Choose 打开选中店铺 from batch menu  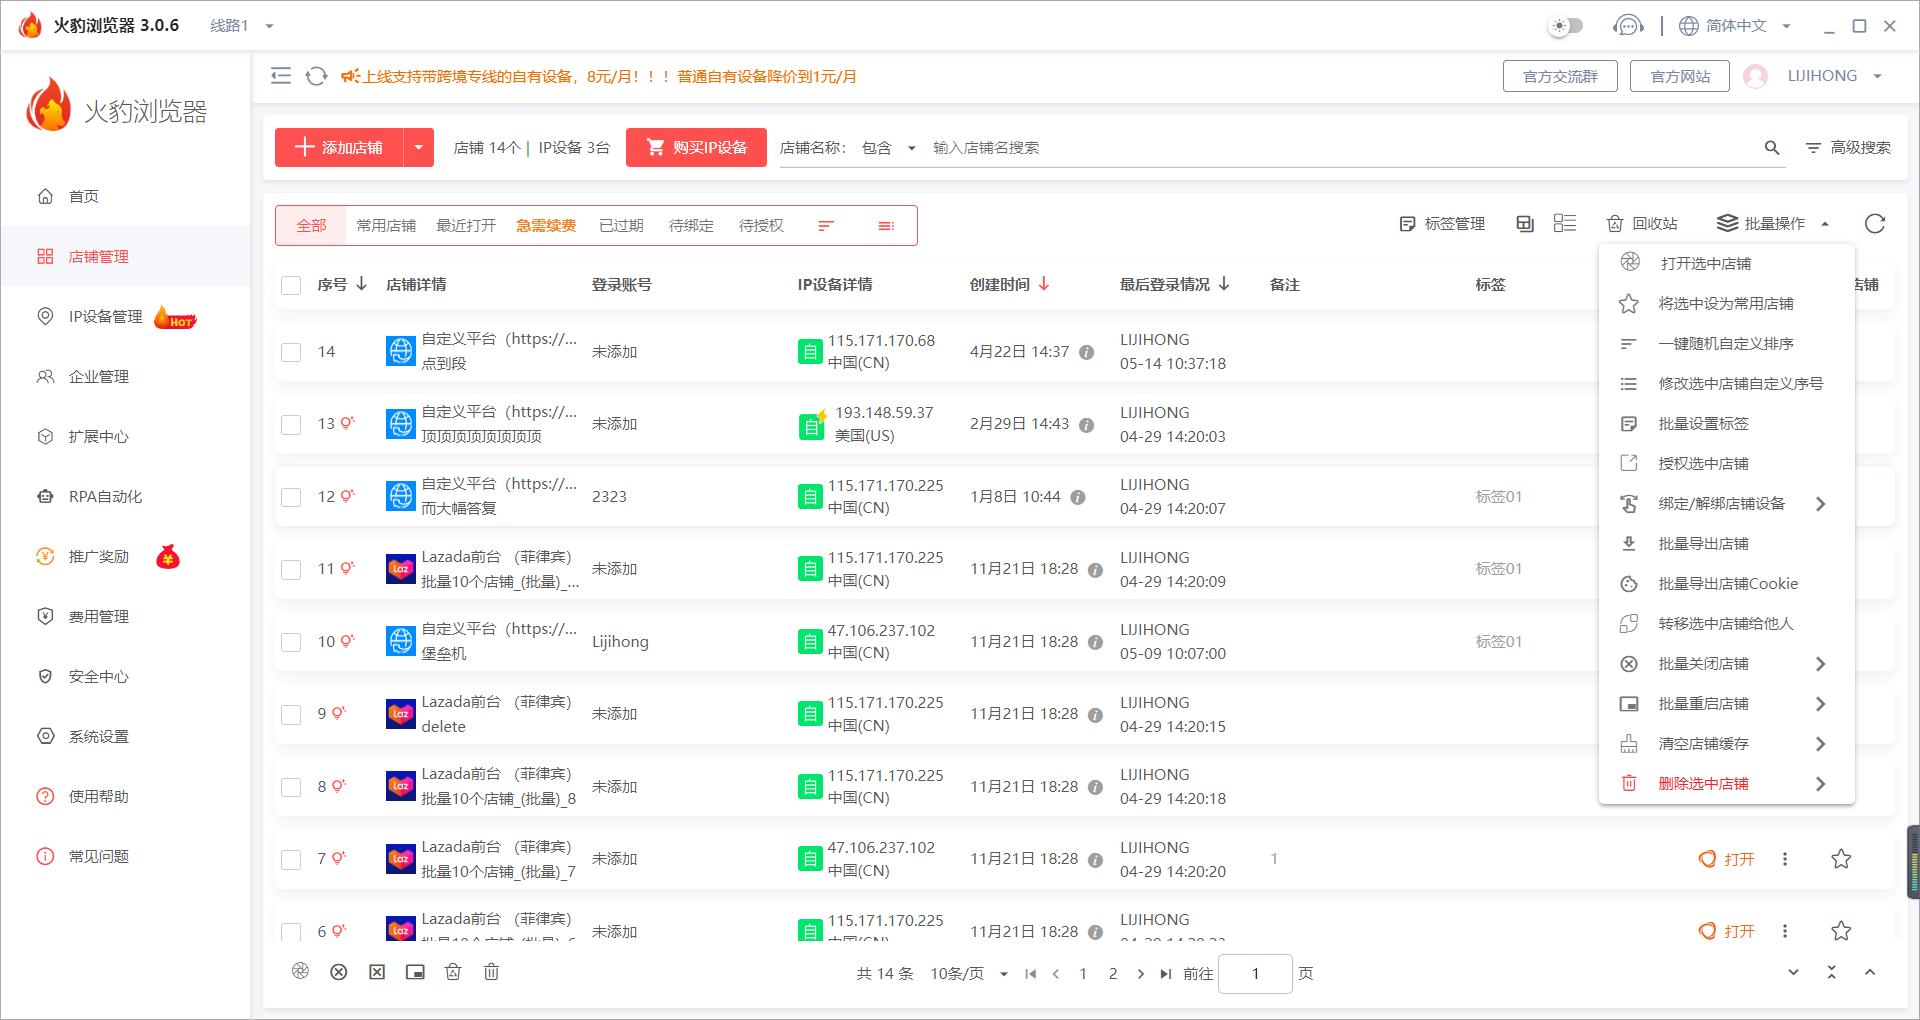[1726, 264]
